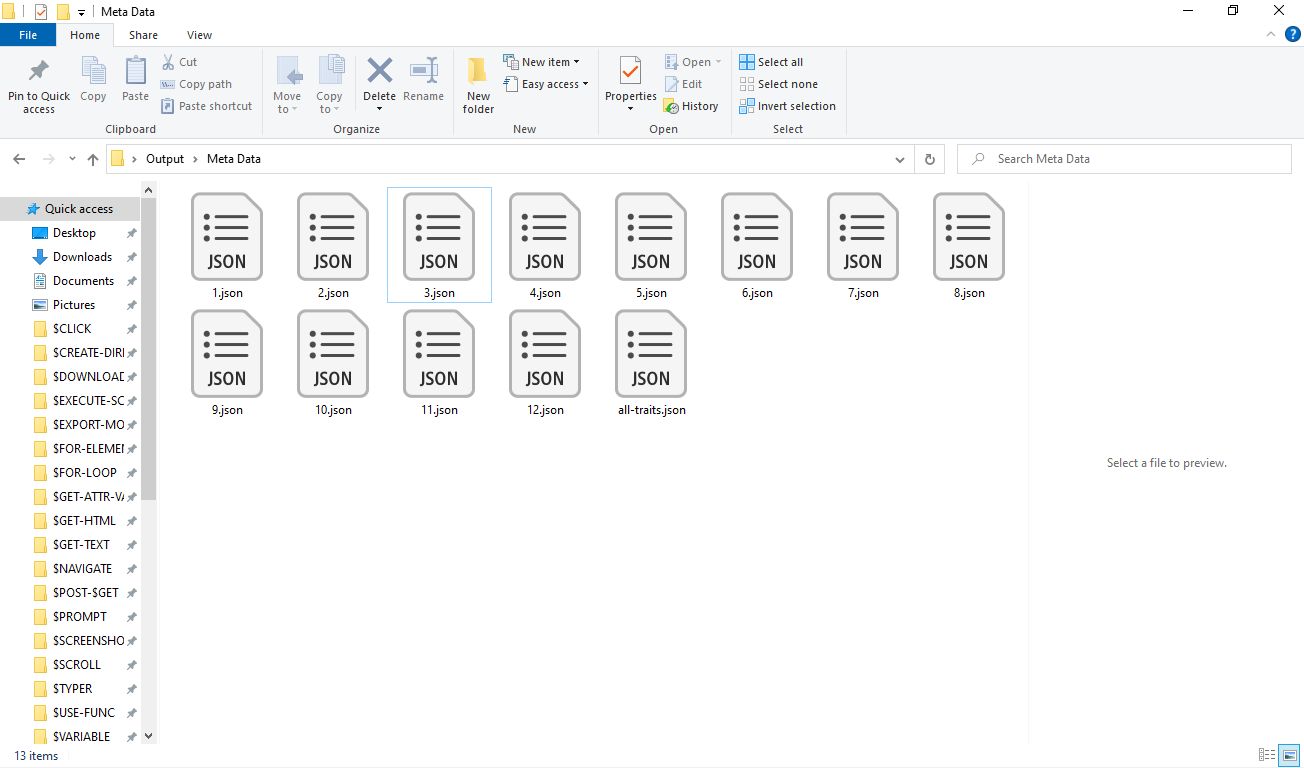Screen dimensions: 1304x768
Task: Select the 11.json file
Action: pos(439,362)
